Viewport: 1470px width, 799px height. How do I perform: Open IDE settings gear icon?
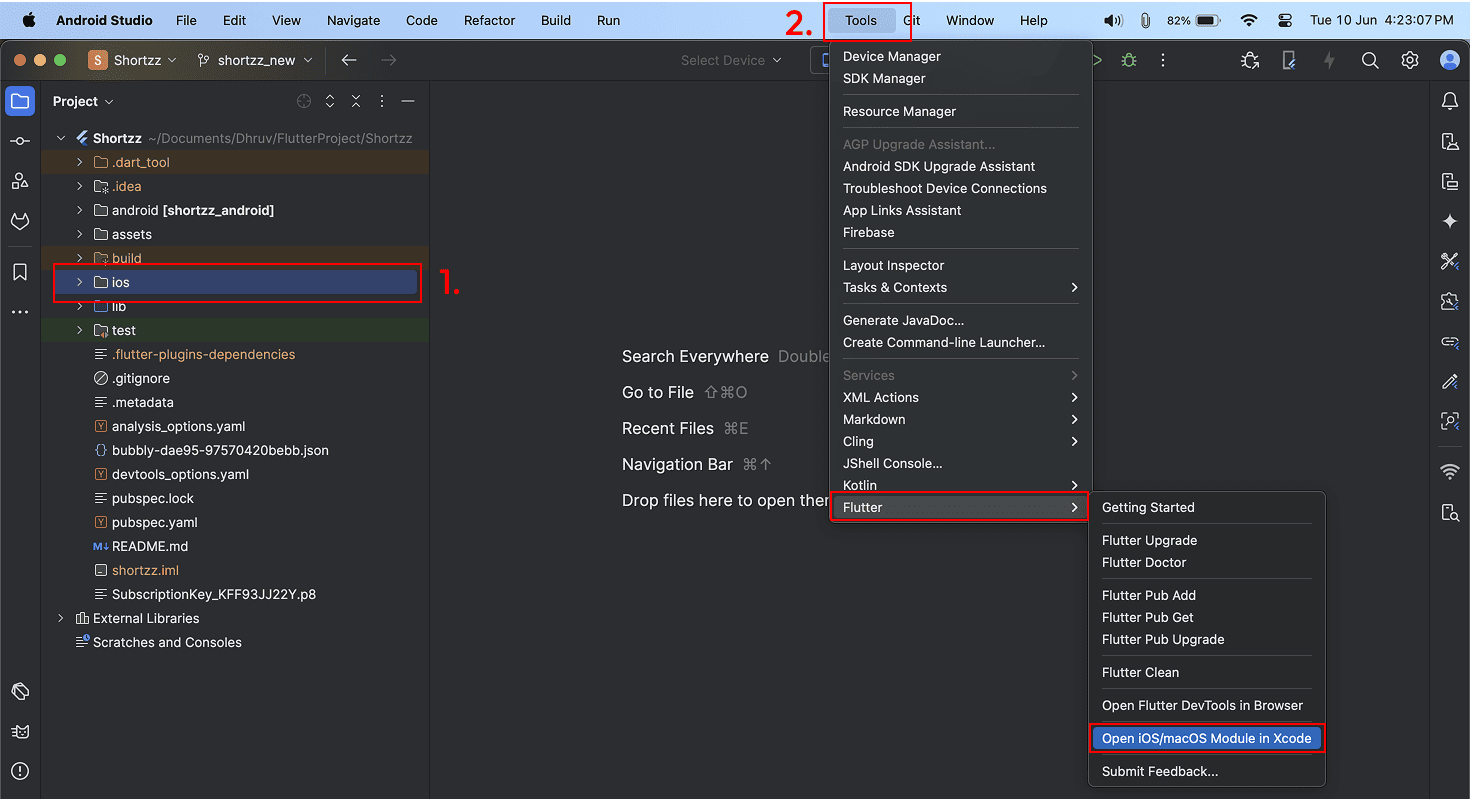[1410, 61]
